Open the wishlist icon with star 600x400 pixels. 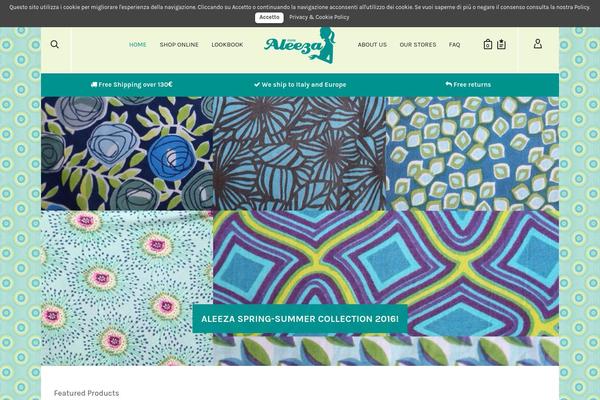pyautogui.click(x=501, y=44)
